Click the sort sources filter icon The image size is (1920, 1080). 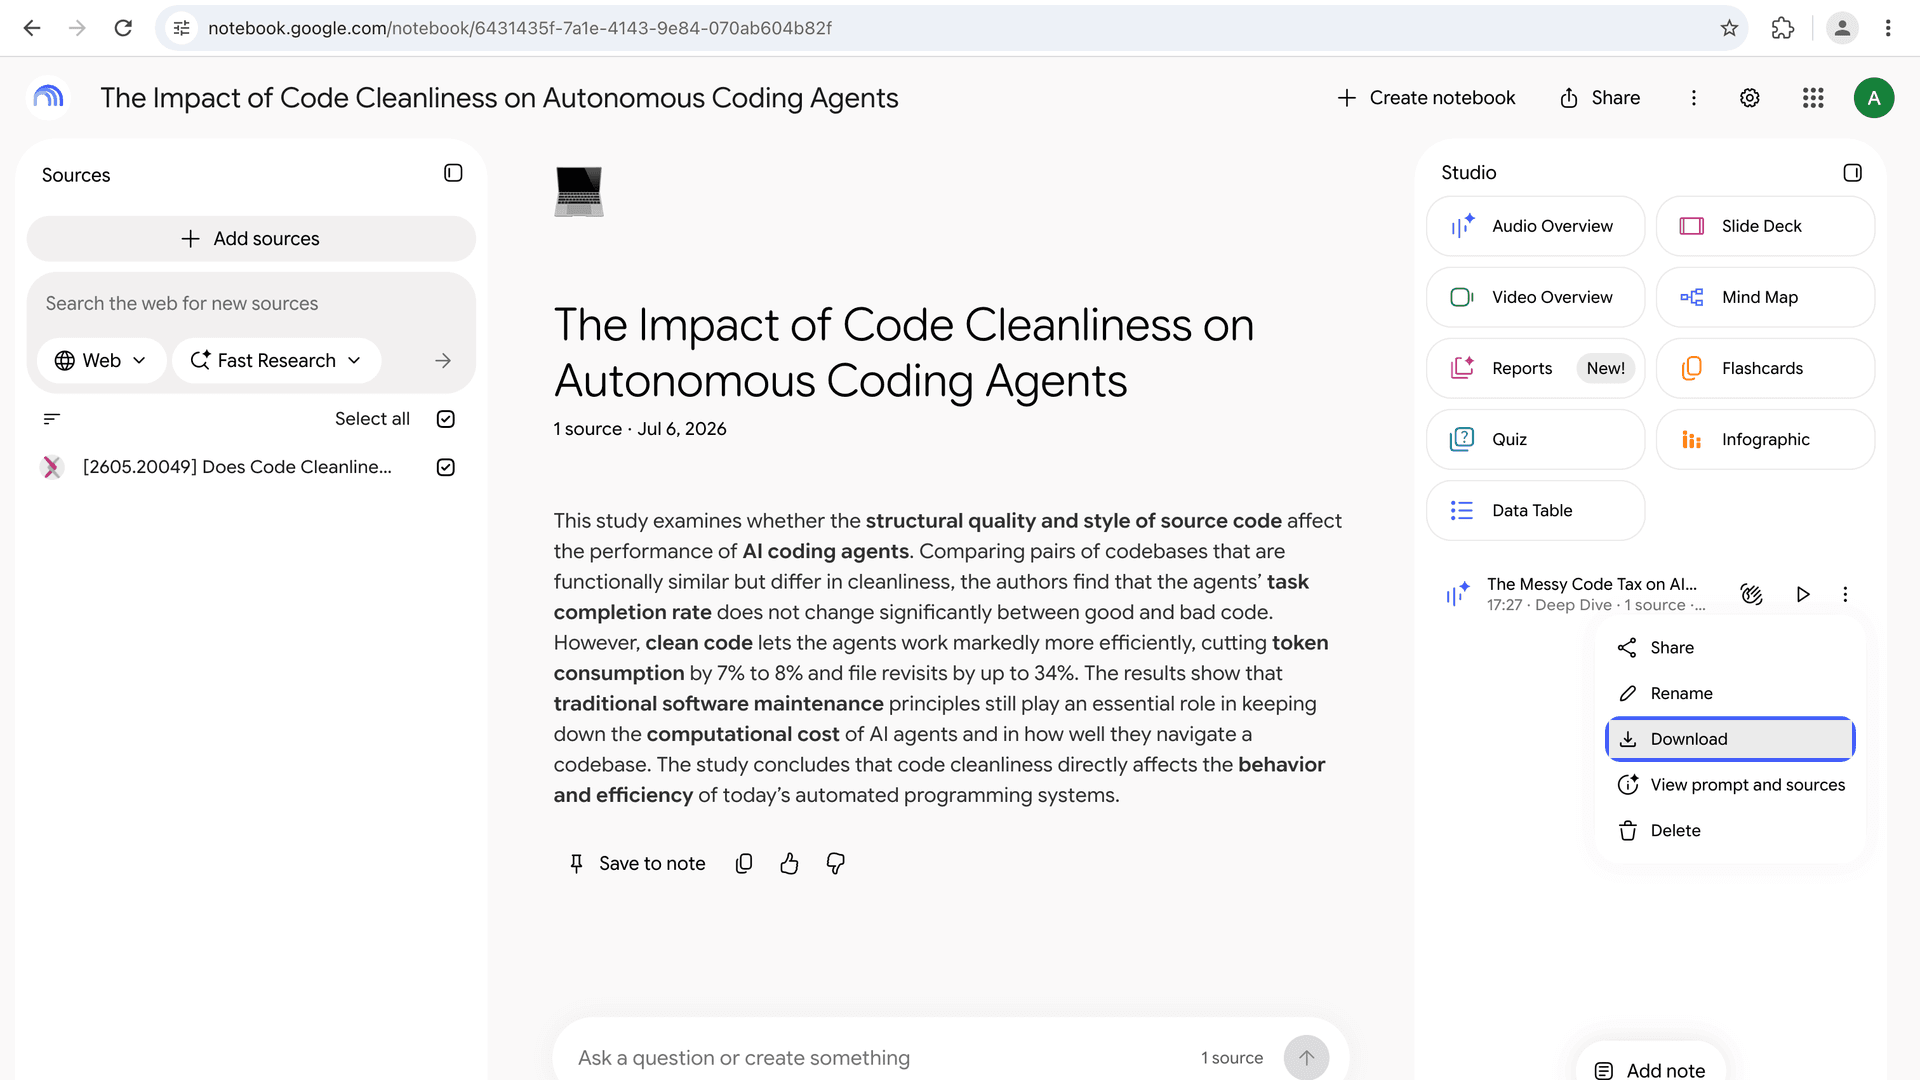[52, 419]
